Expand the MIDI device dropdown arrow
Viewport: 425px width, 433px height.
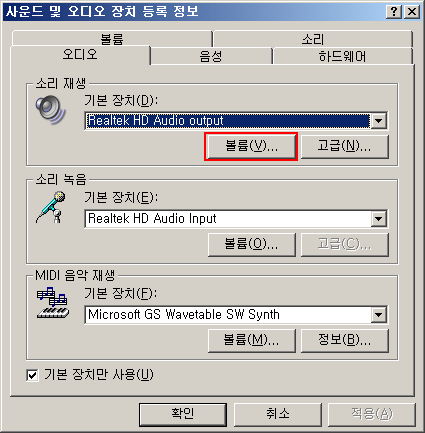click(x=378, y=315)
